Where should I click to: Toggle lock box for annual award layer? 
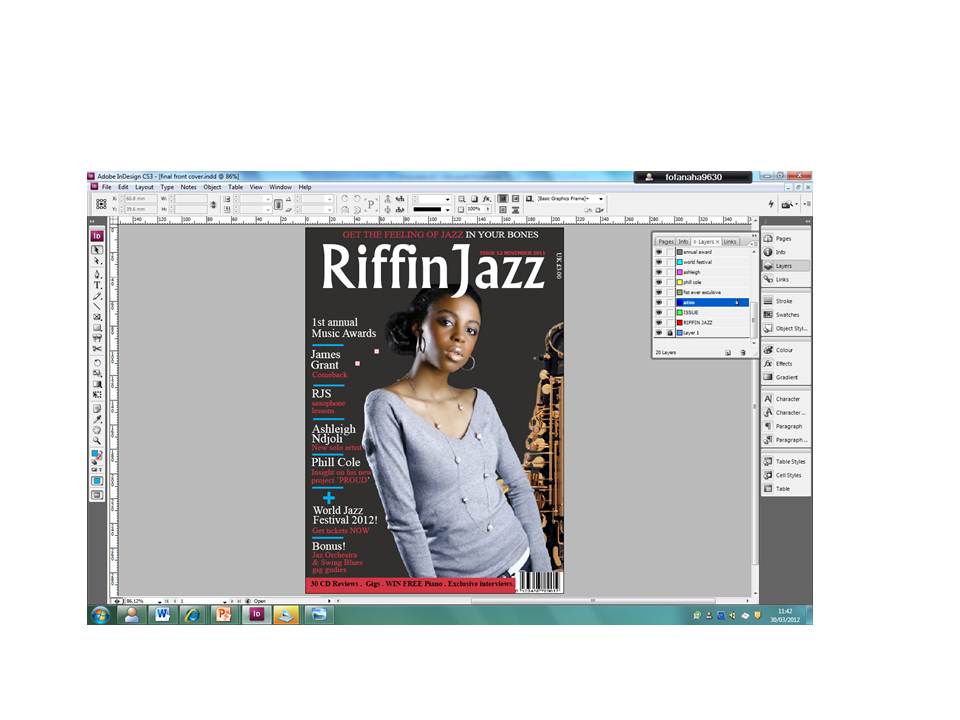[x=670, y=252]
